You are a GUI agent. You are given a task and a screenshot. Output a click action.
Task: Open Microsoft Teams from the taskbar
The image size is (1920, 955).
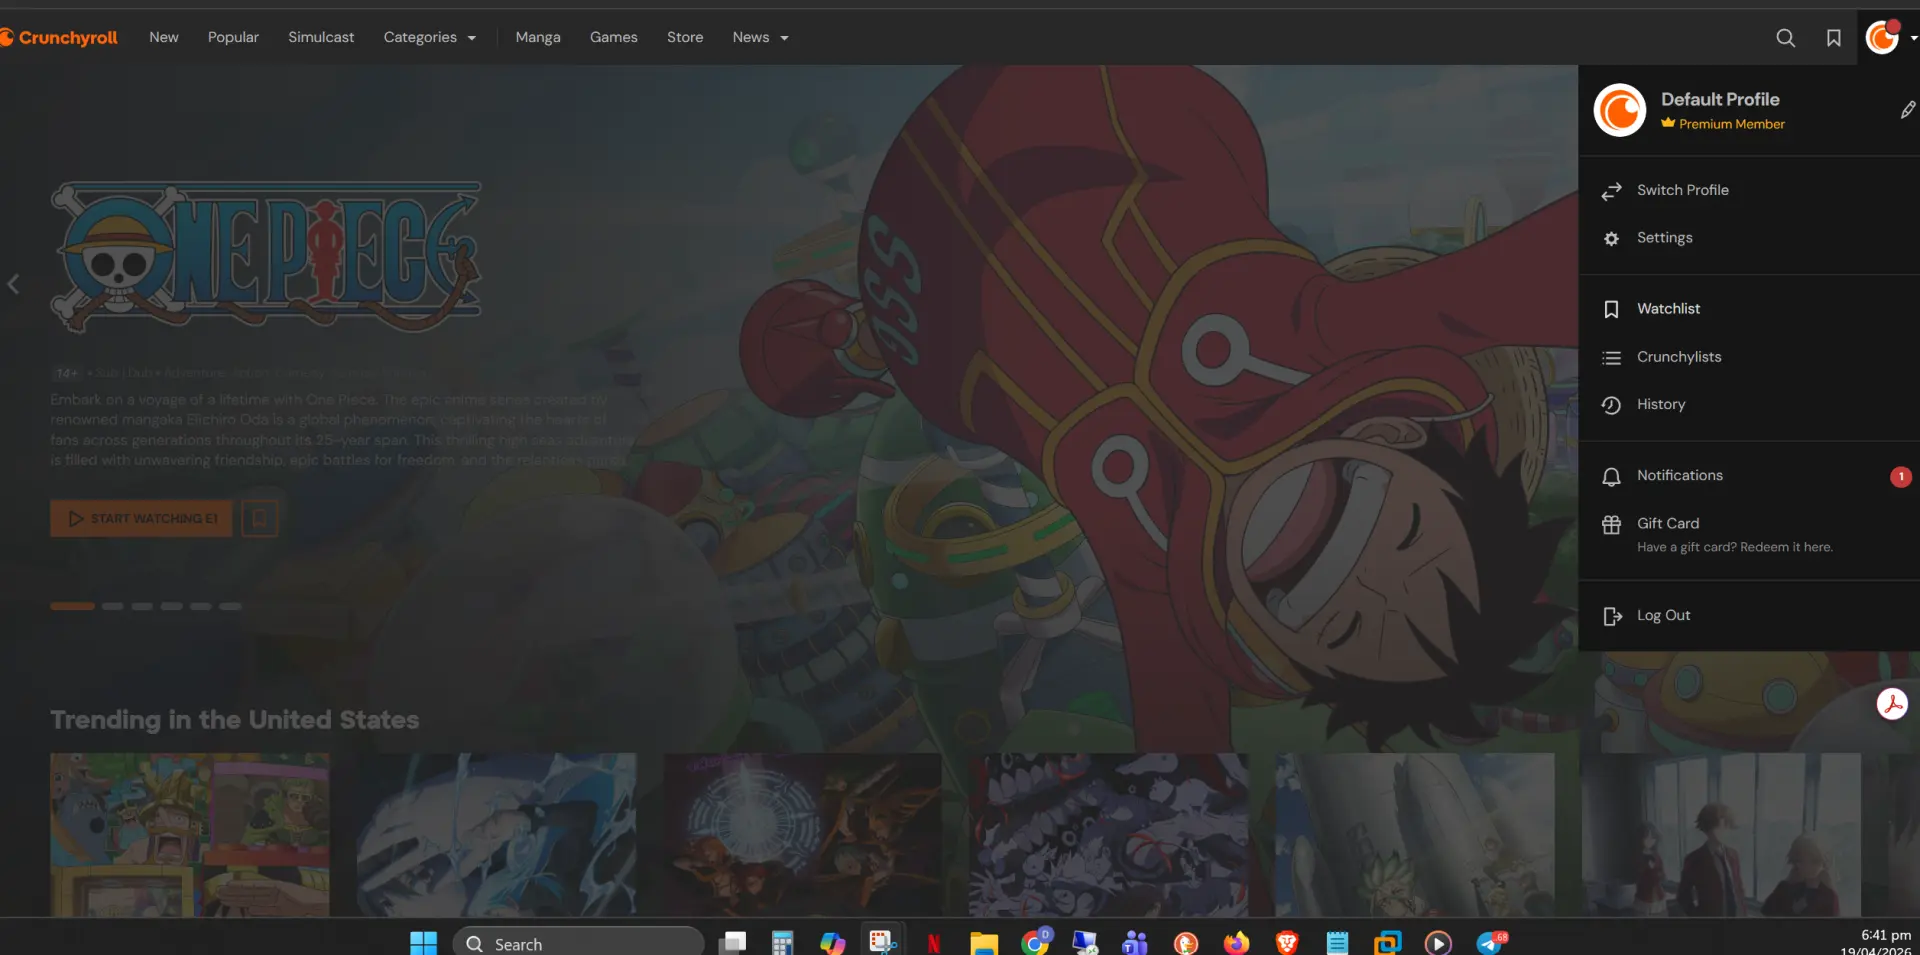[x=1135, y=943]
